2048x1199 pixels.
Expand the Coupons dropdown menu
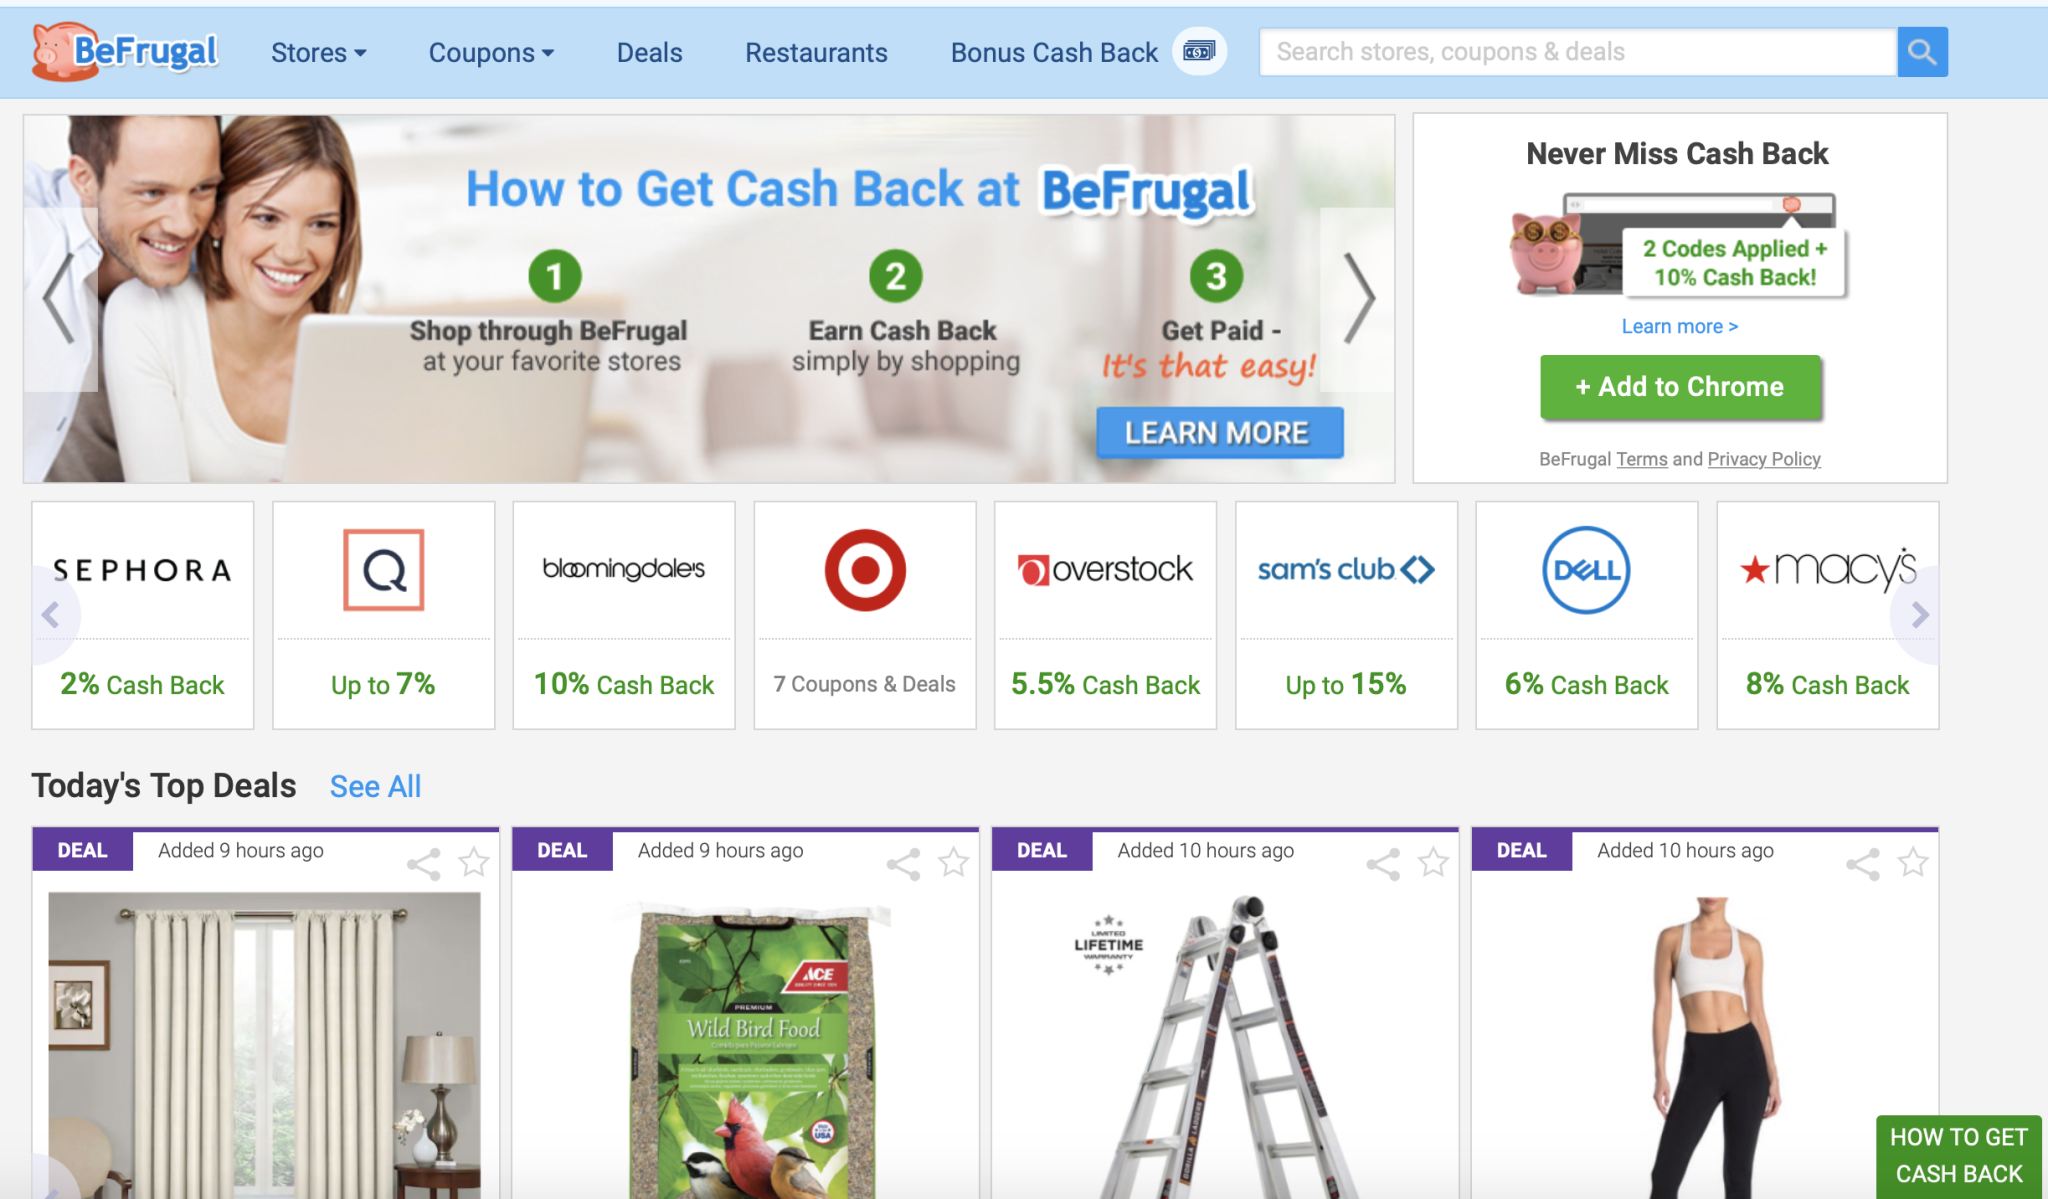coord(491,52)
